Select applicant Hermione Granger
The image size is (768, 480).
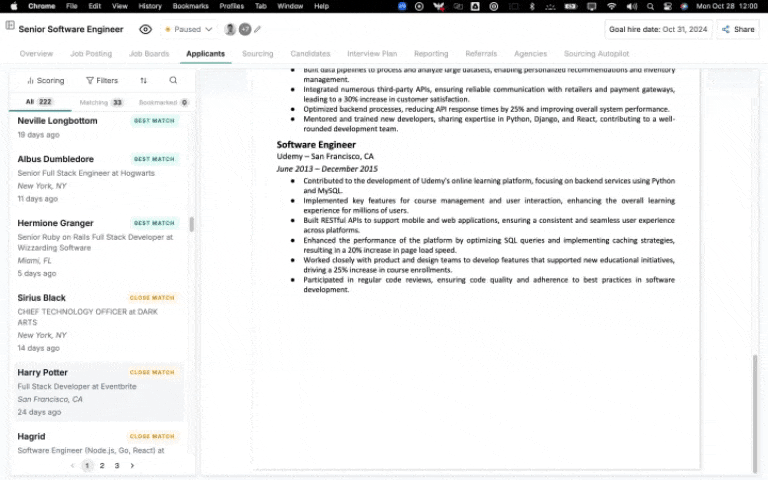pyautogui.click(x=56, y=223)
